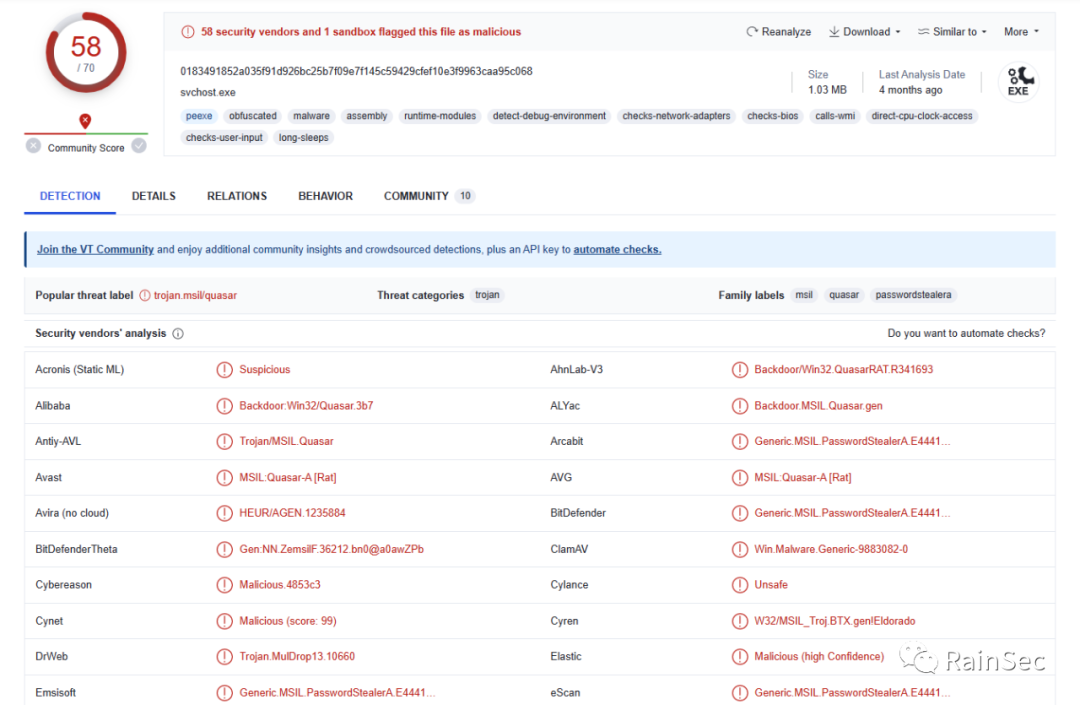Click the alert icon in the Avast row
This screenshot has height=705, width=1080.
coord(225,477)
